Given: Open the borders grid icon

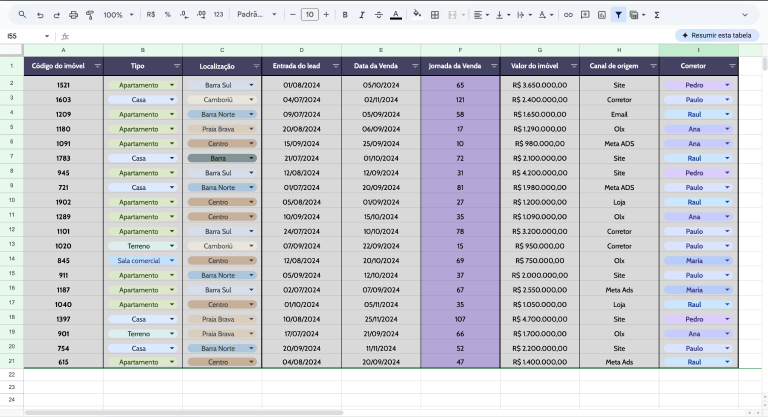Looking at the screenshot, I should click(x=434, y=15).
